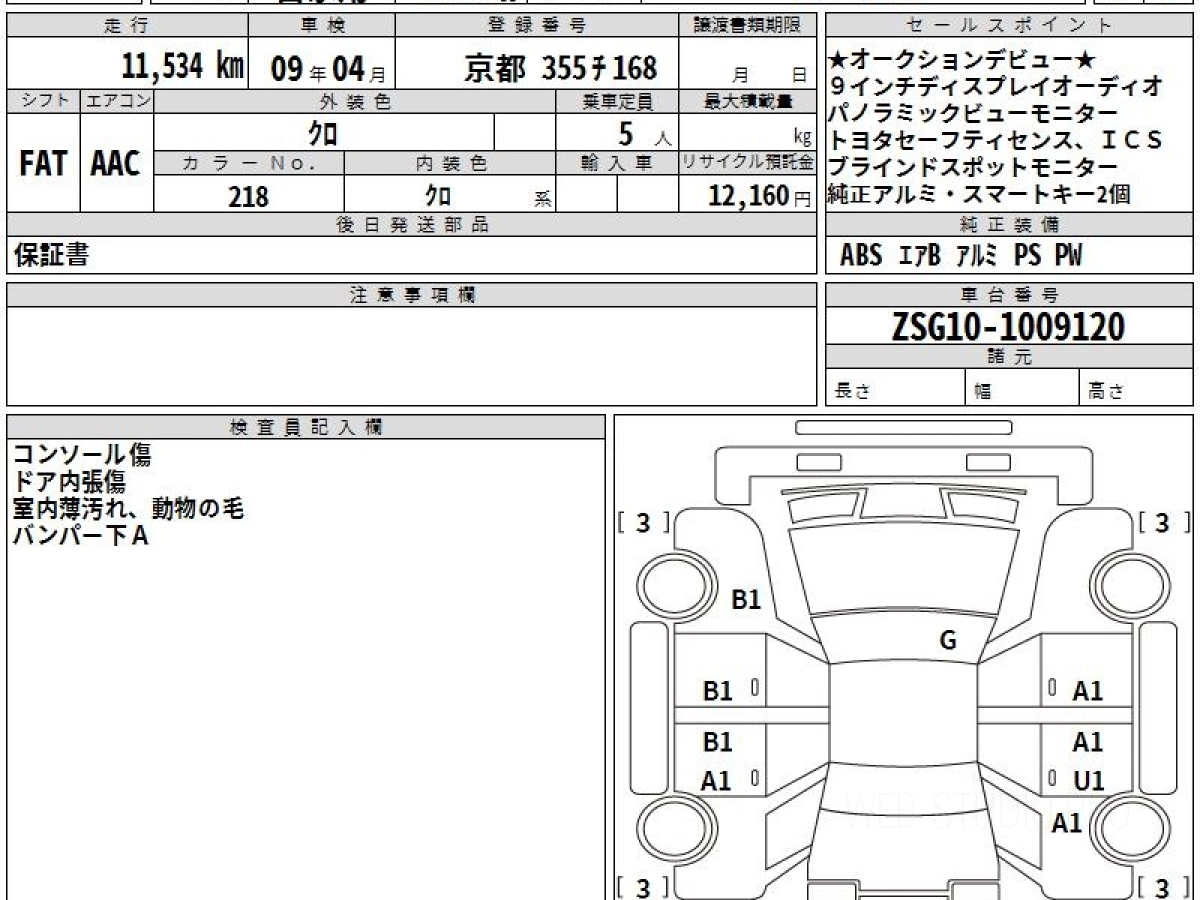Image resolution: width=1200 pixels, height=900 pixels.
Task: Select the FAT shift type value
Action: (x=43, y=164)
